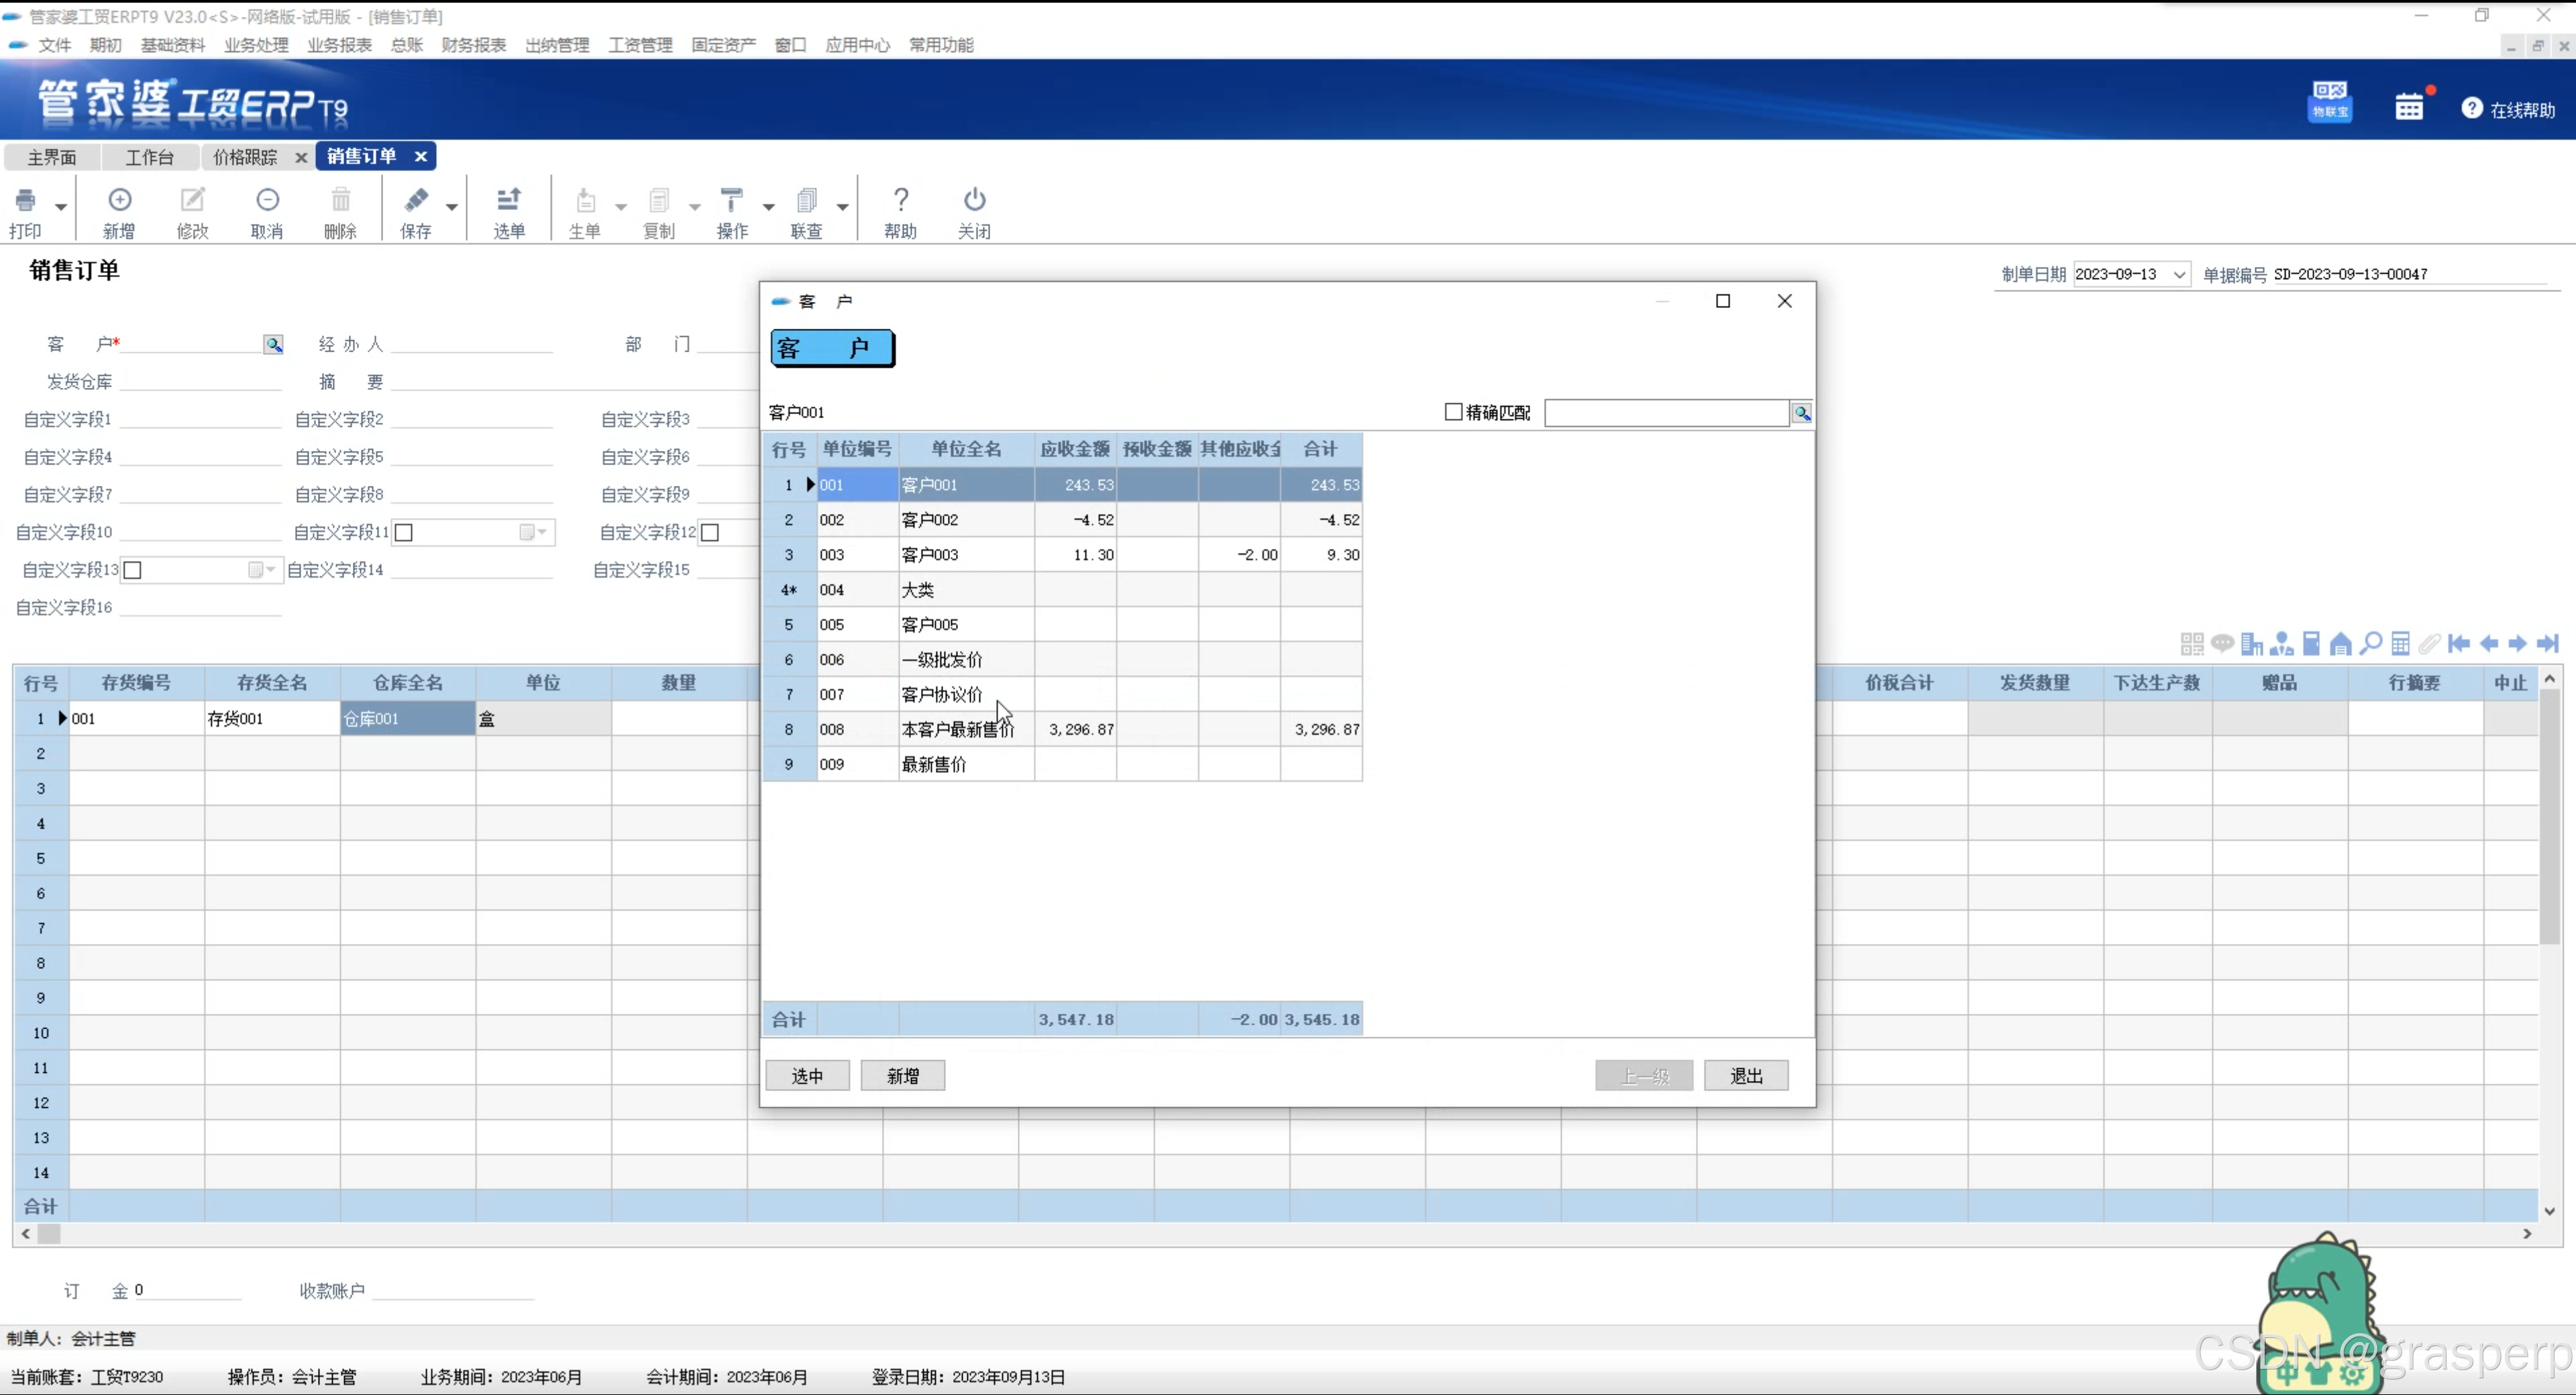
Task: Click the 退出 button in dialog
Action: [1746, 1076]
